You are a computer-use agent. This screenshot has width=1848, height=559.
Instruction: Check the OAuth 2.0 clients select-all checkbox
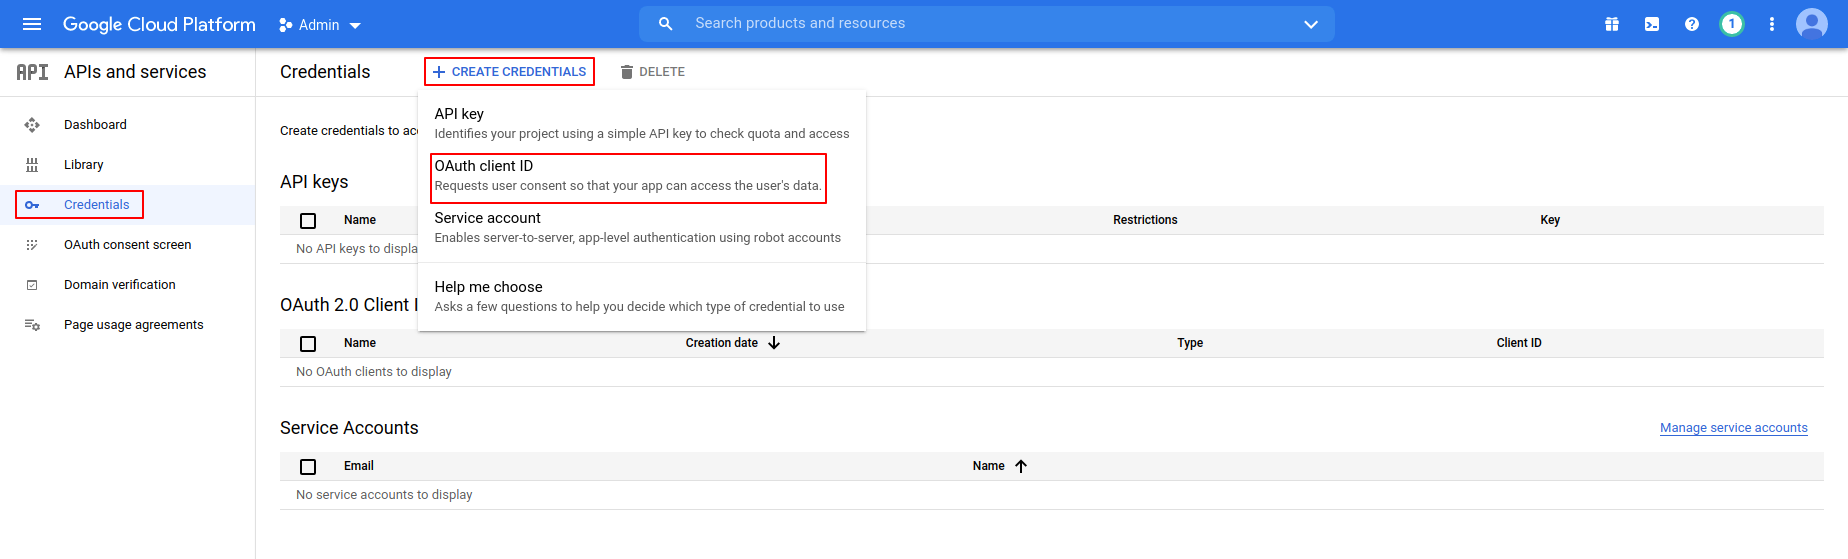[x=308, y=344]
